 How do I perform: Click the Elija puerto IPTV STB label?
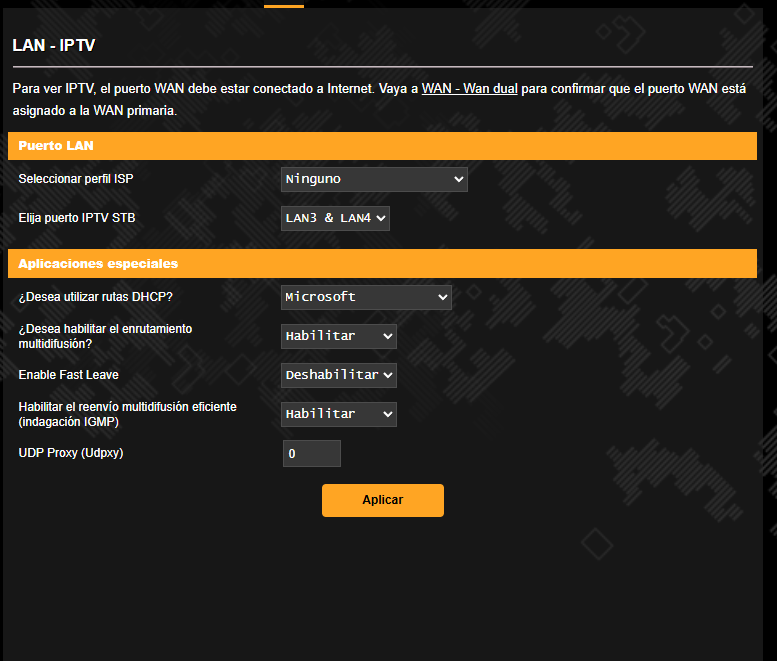click(x=77, y=218)
